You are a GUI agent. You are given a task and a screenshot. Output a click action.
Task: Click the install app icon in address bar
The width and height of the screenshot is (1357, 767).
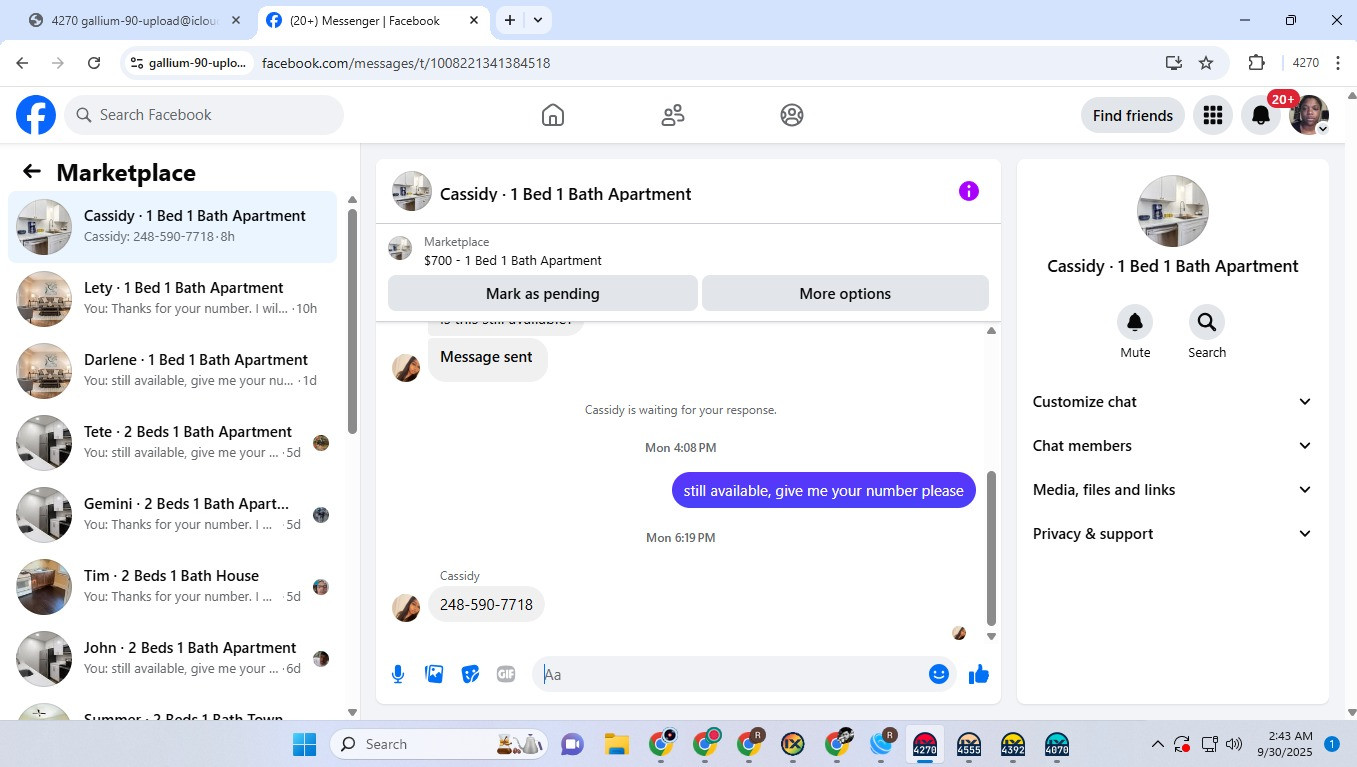(x=1174, y=63)
